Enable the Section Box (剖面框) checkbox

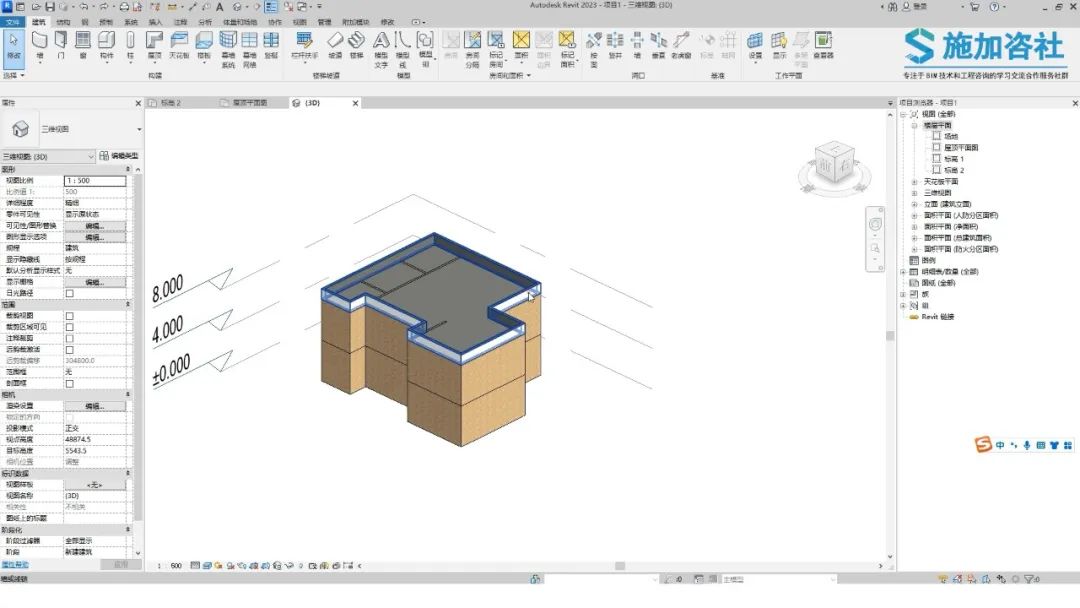pyautogui.click(x=70, y=384)
